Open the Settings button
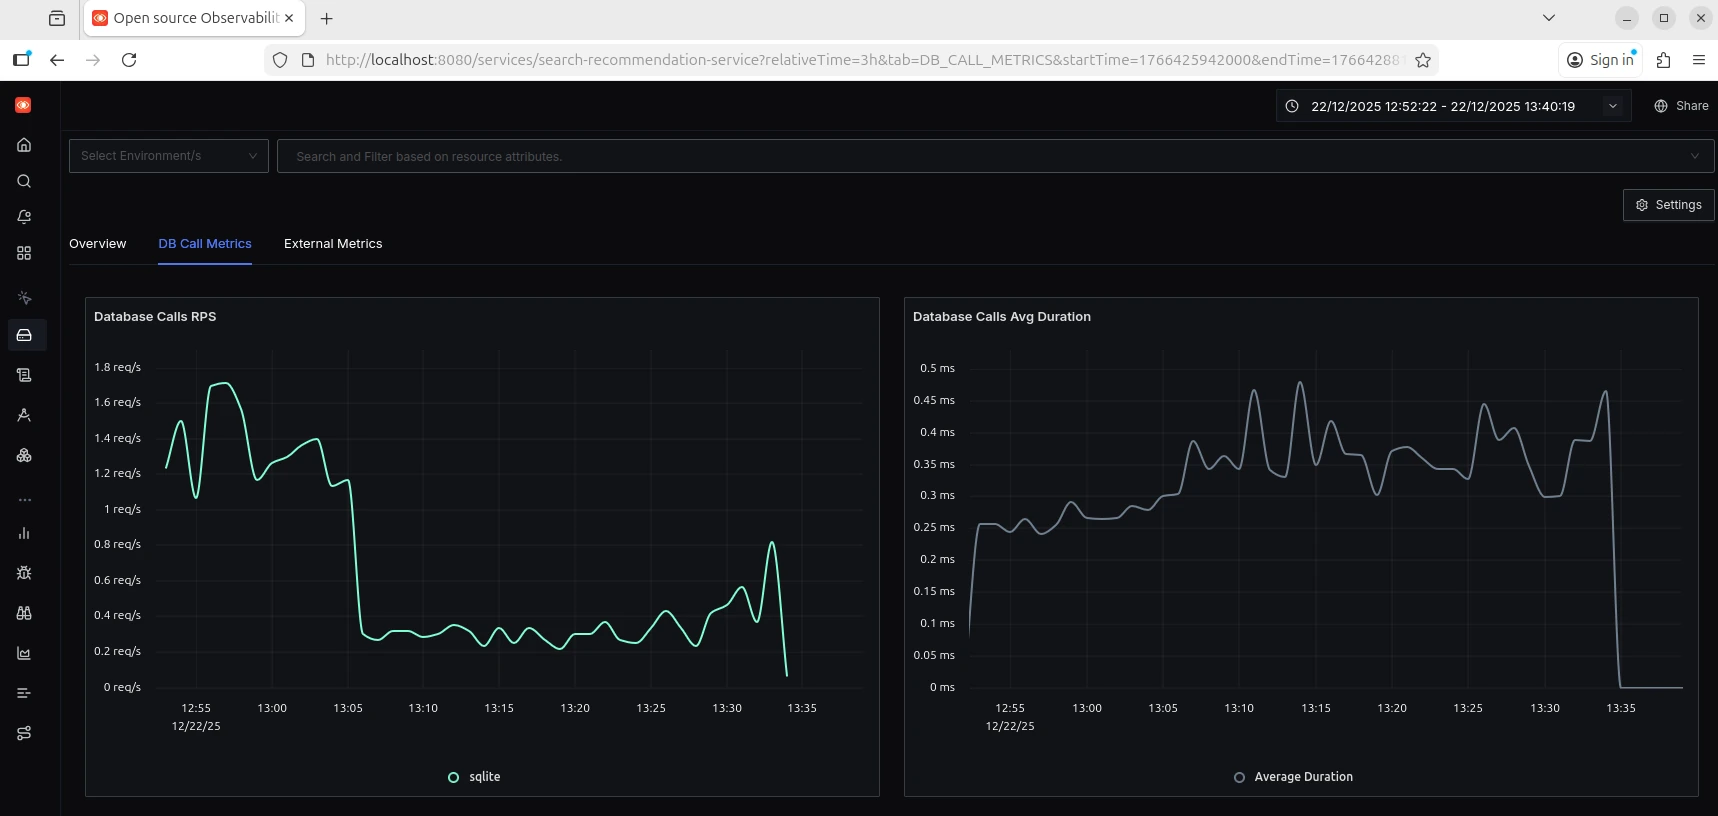Image resolution: width=1718 pixels, height=816 pixels. tap(1668, 205)
